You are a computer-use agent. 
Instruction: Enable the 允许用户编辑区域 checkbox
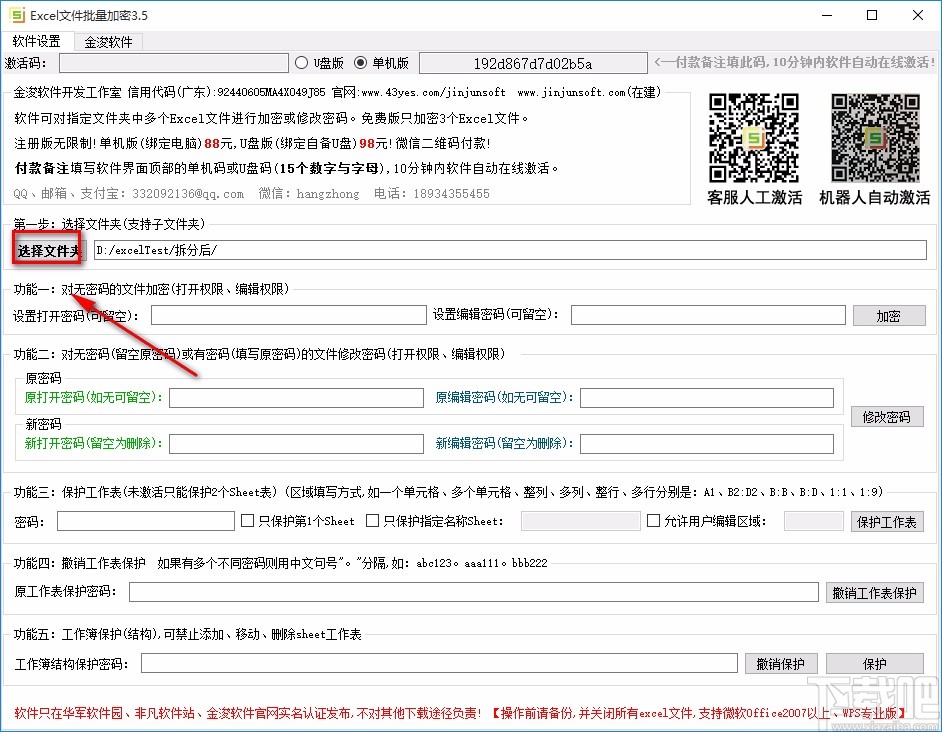pos(654,520)
